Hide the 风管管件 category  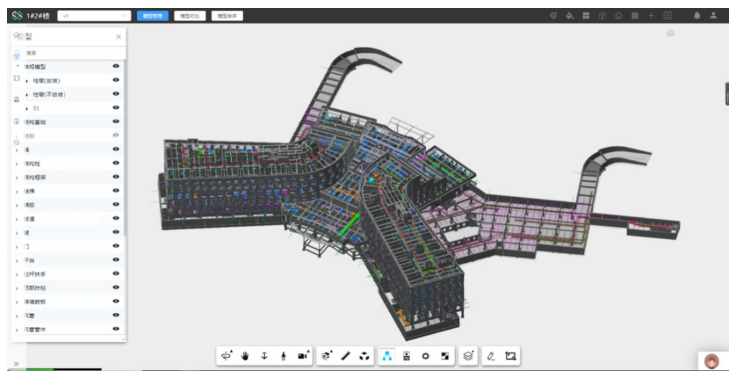pyautogui.click(x=116, y=329)
